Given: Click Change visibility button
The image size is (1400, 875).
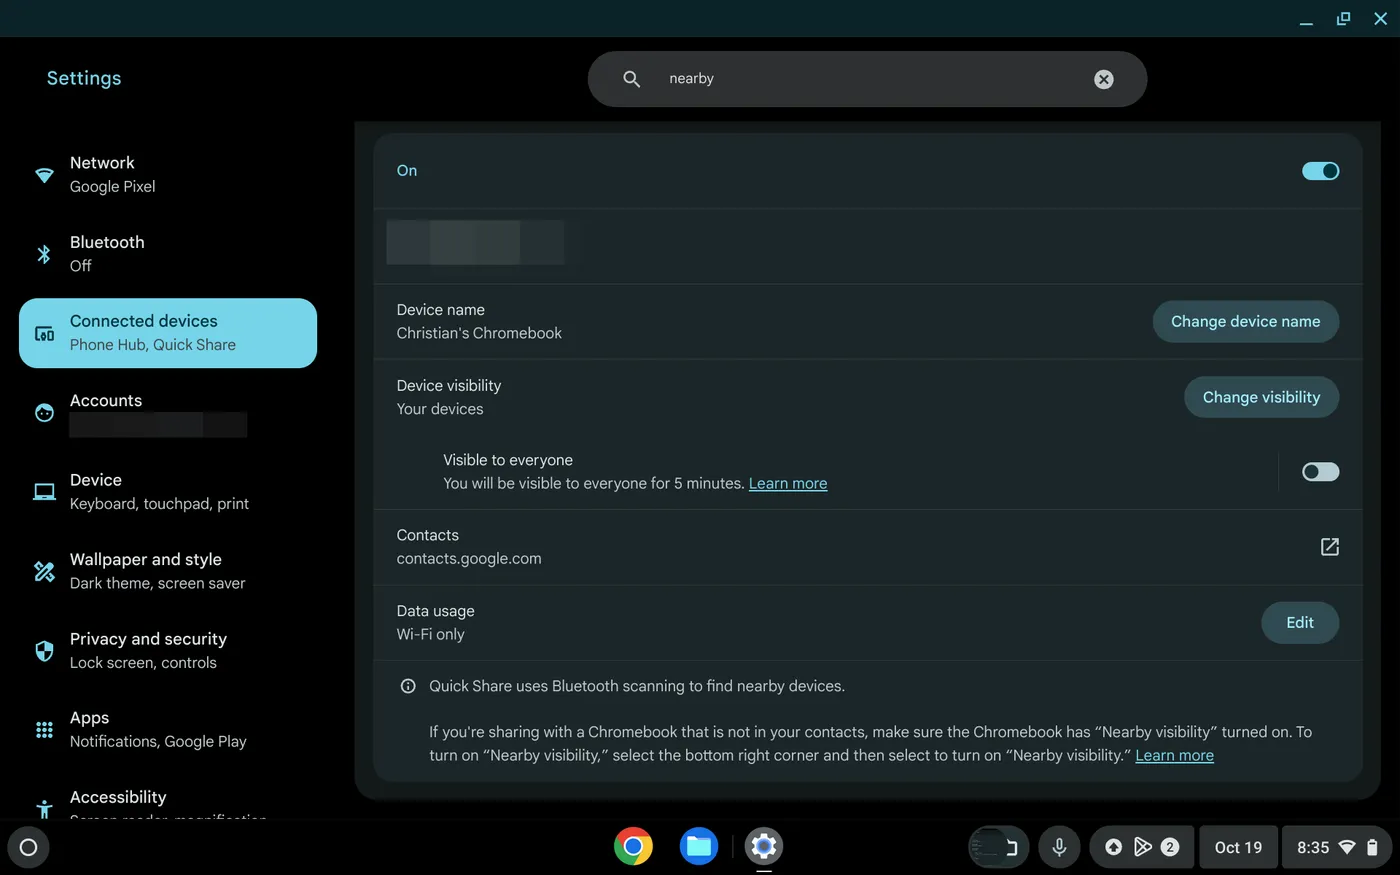Looking at the screenshot, I should tap(1261, 397).
